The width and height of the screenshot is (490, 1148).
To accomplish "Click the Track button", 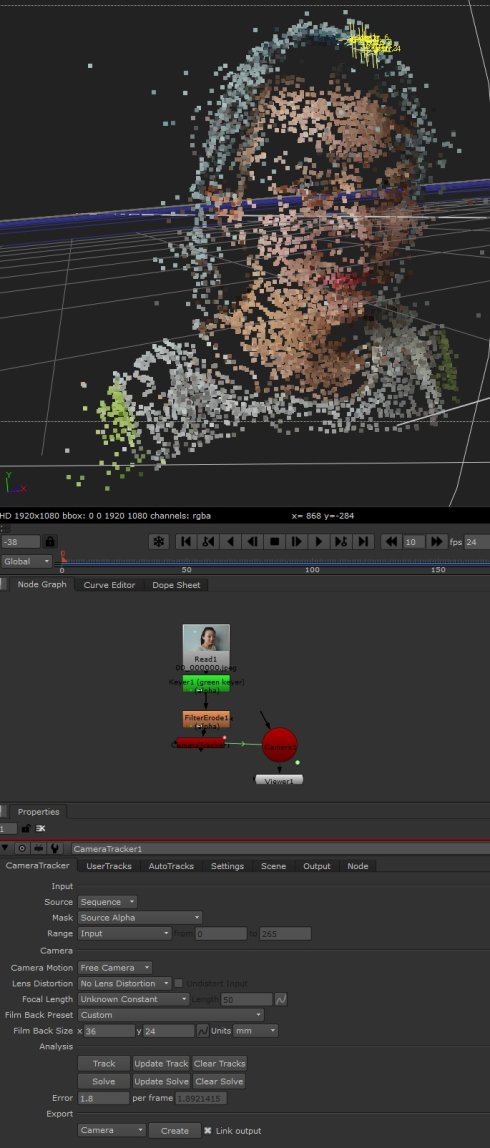I will pyautogui.click(x=104, y=1064).
